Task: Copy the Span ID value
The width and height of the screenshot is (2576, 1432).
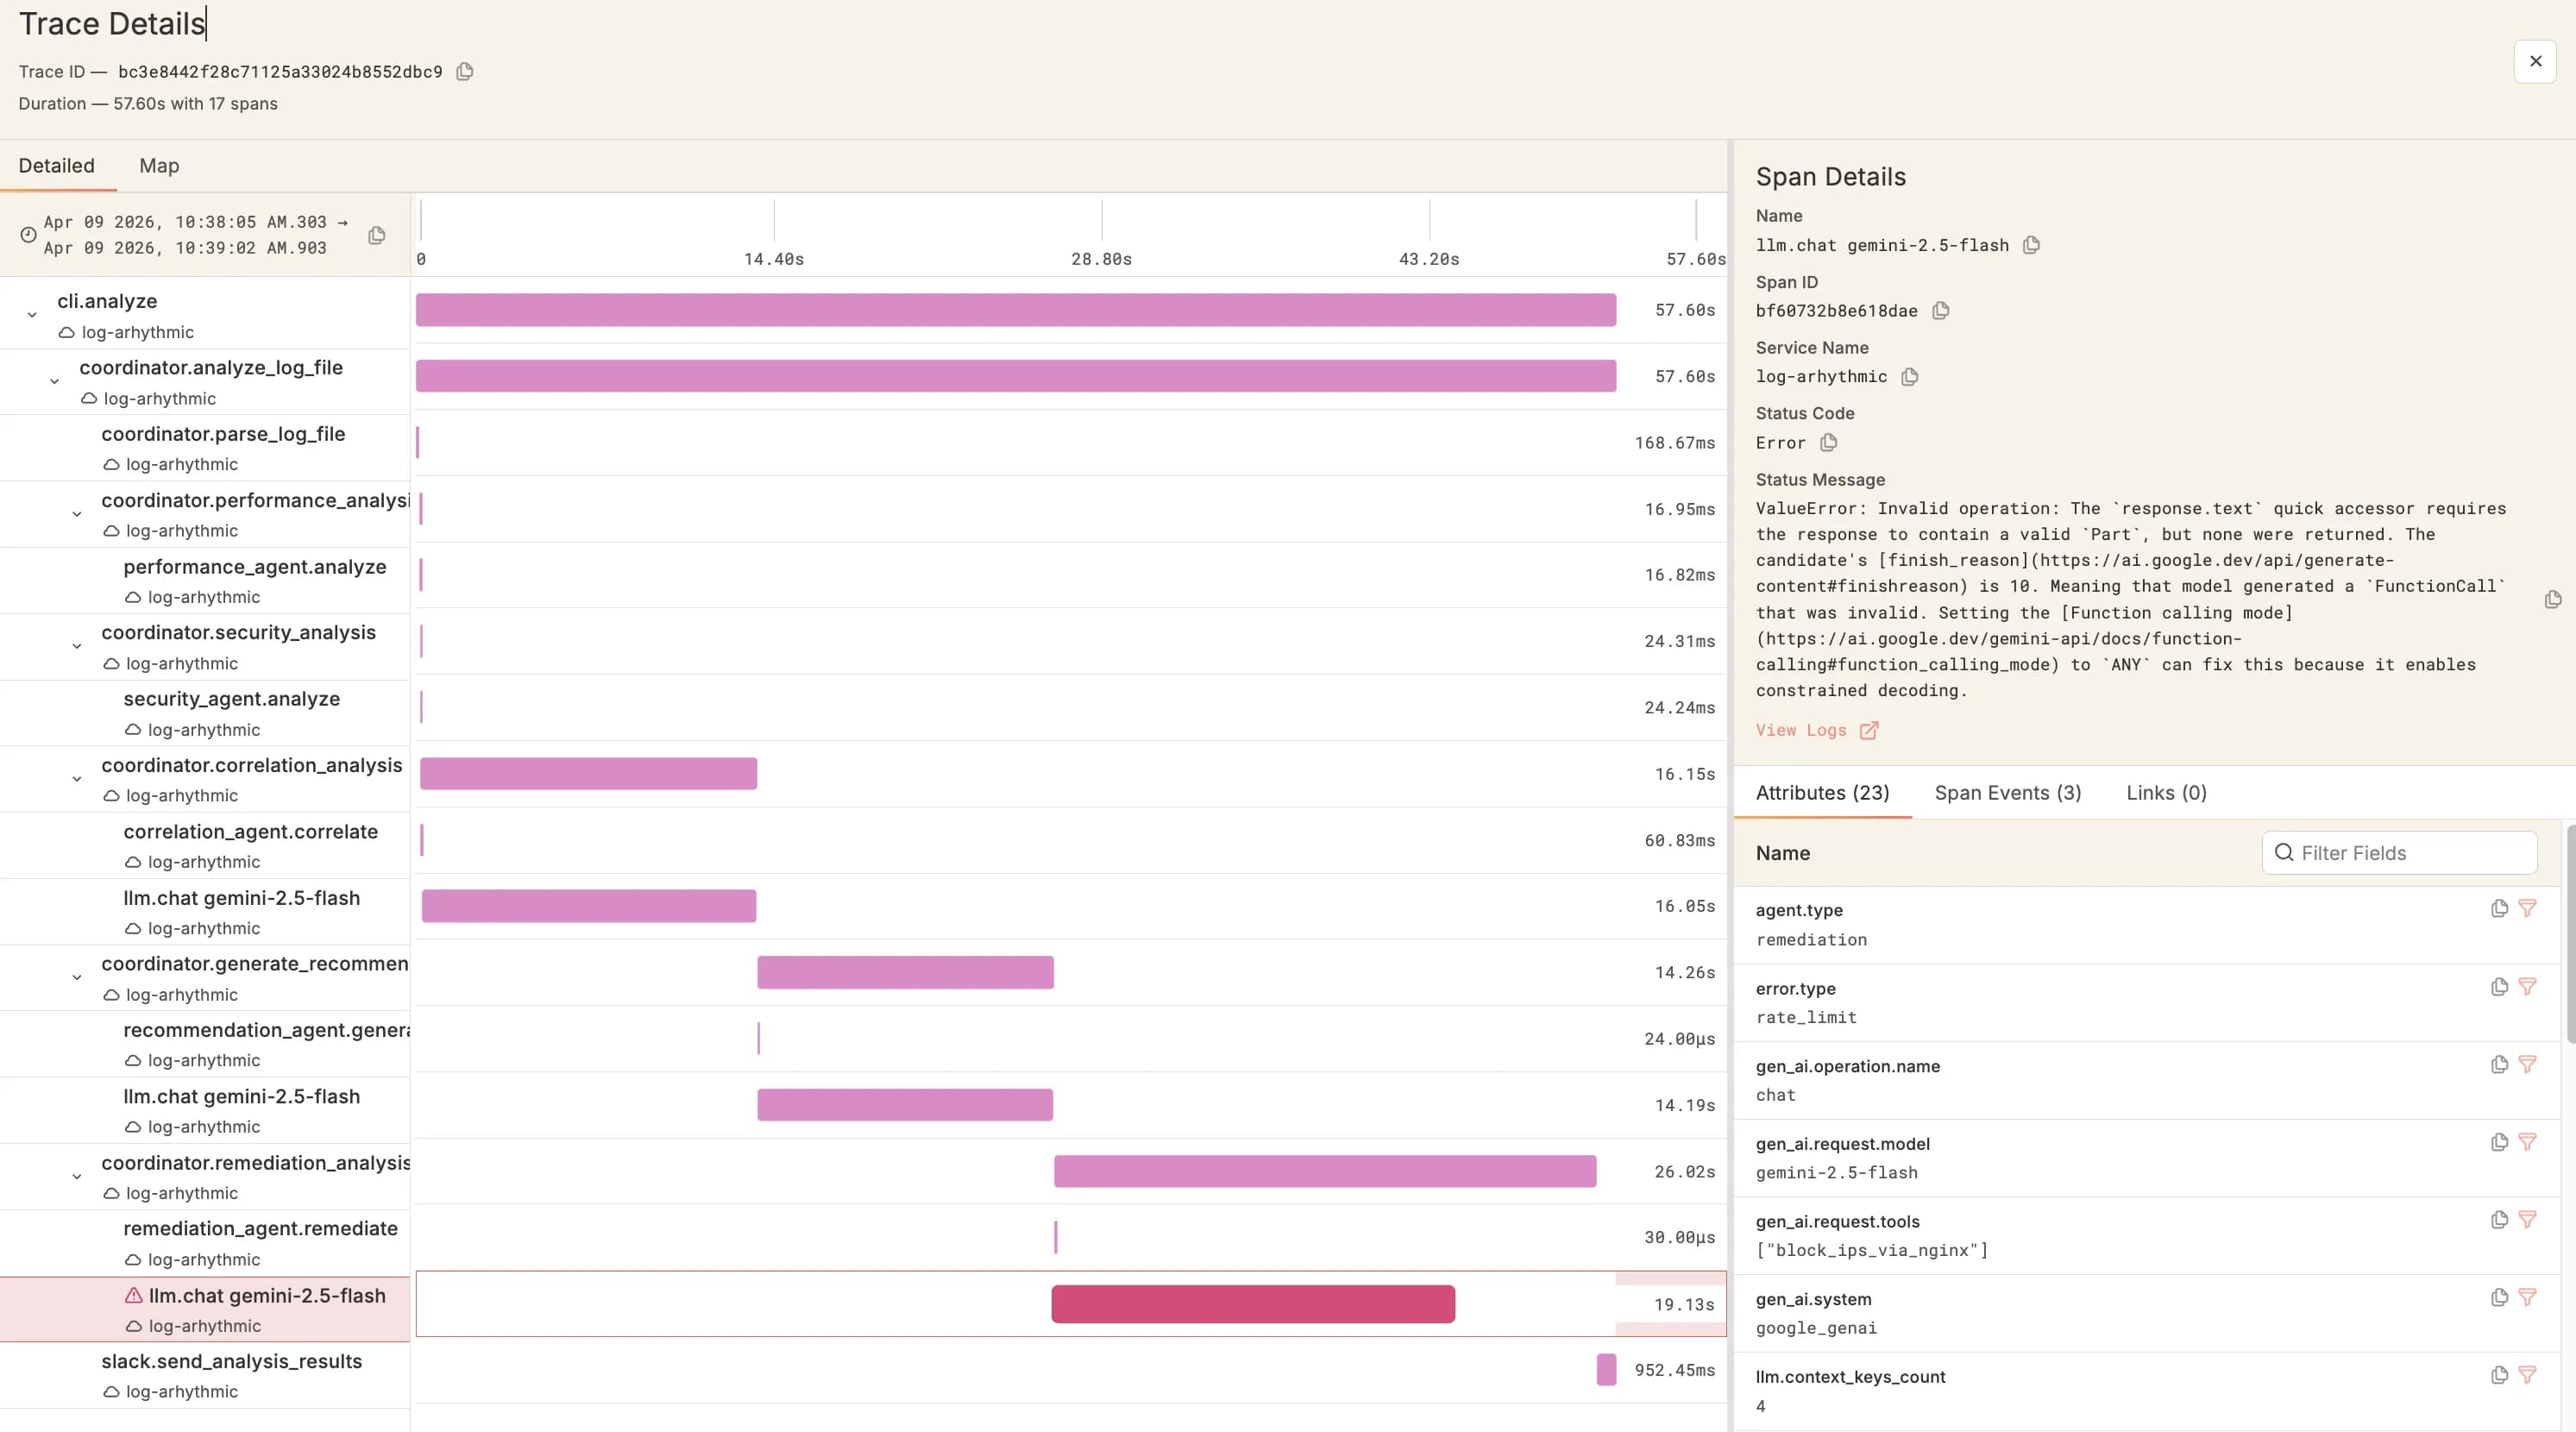Action: coord(1940,311)
